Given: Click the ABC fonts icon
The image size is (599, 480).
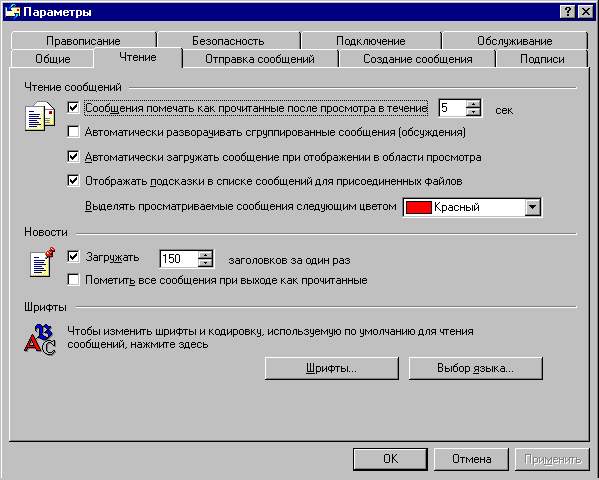Looking at the screenshot, I should click(x=40, y=339).
